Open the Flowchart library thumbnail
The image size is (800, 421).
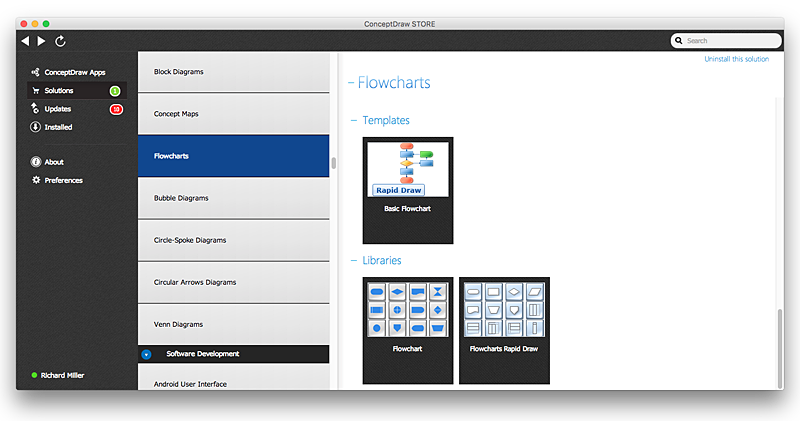(x=408, y=309)
